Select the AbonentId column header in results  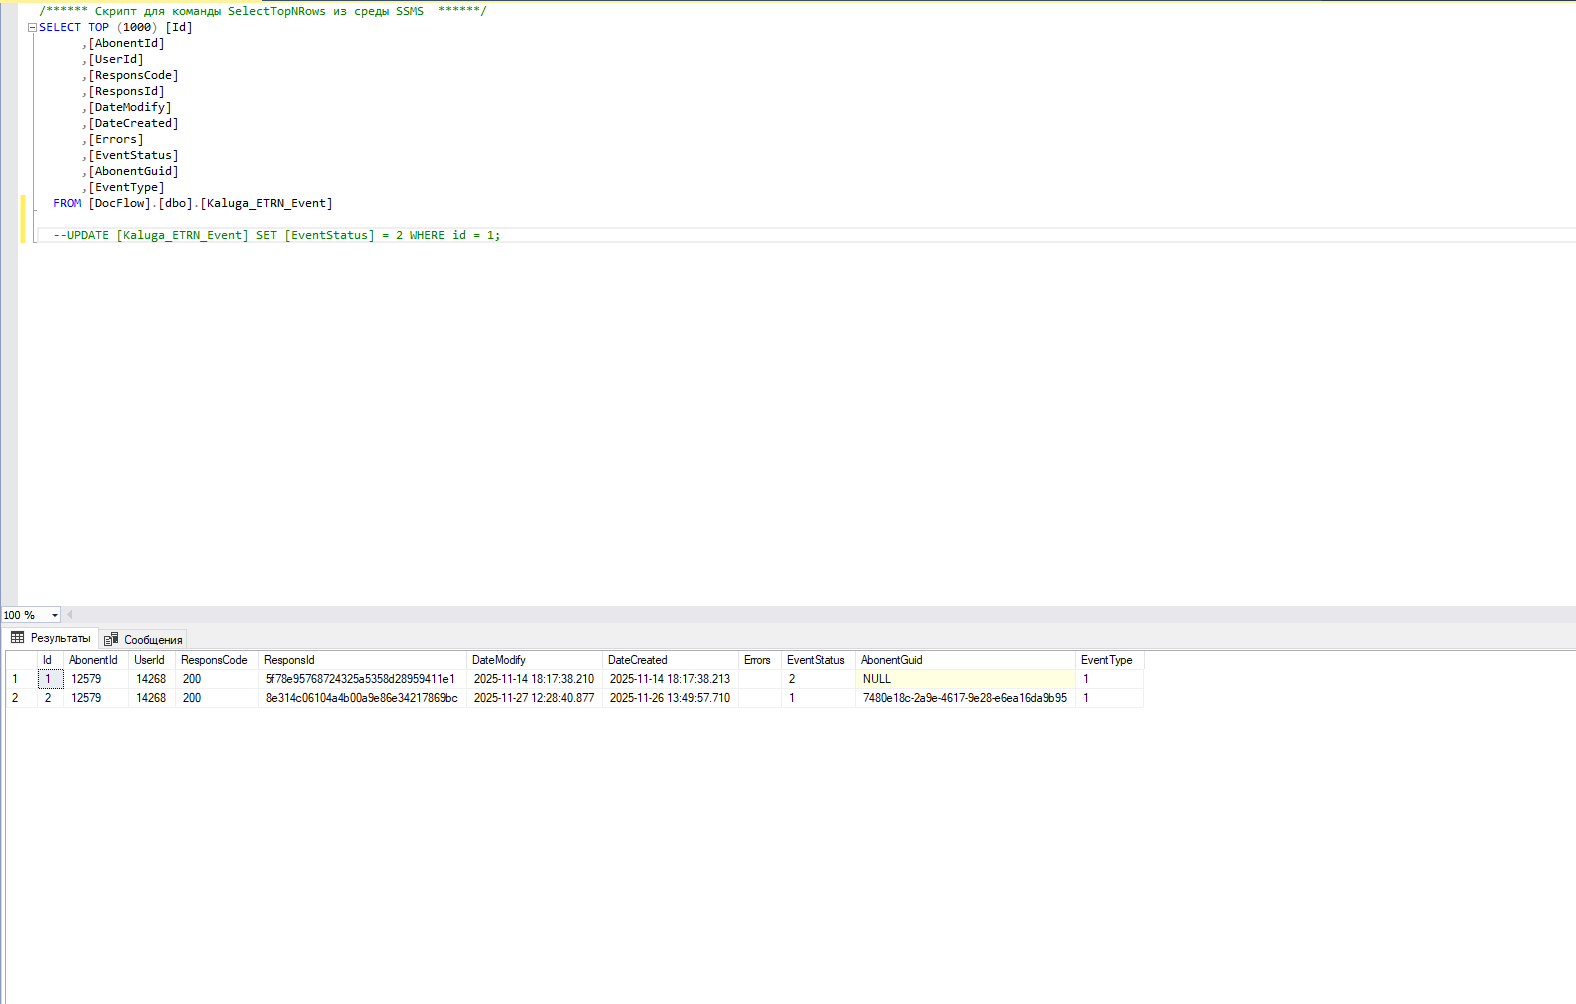[94, 660]
